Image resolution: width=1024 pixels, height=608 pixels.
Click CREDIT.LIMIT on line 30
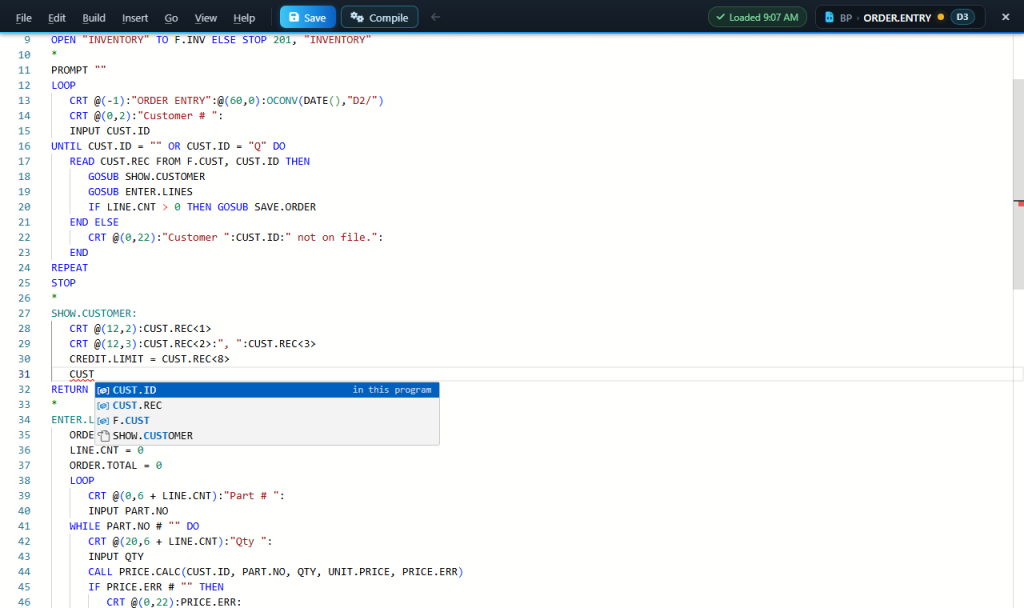(x=106, y=359)
